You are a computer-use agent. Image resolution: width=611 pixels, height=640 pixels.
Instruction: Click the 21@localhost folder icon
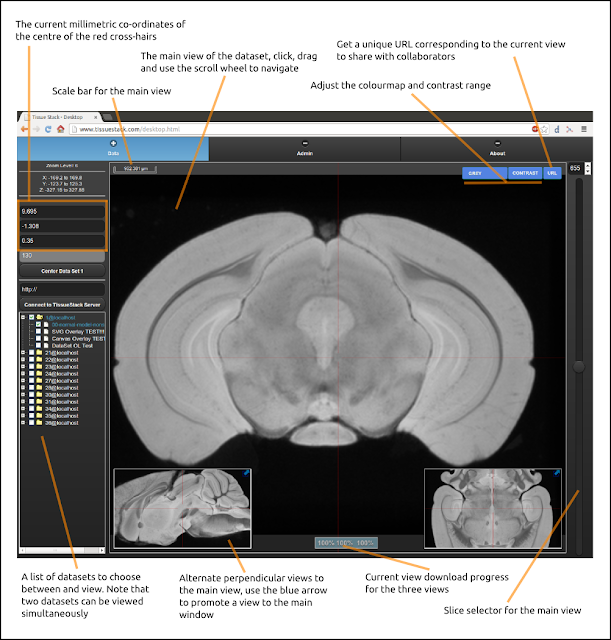pyautogui.click(x=39, y=353)
